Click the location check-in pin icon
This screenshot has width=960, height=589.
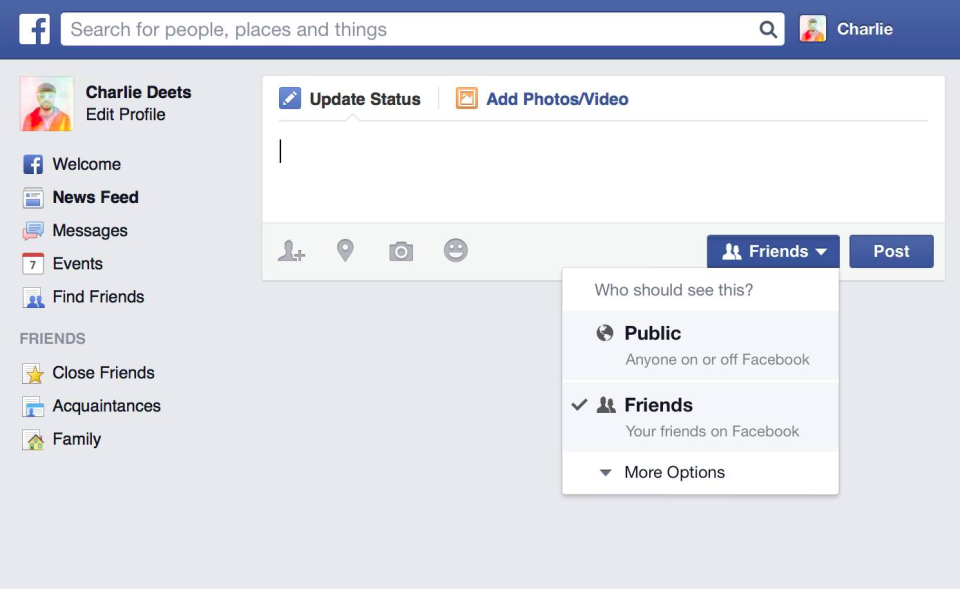point(345,251)
